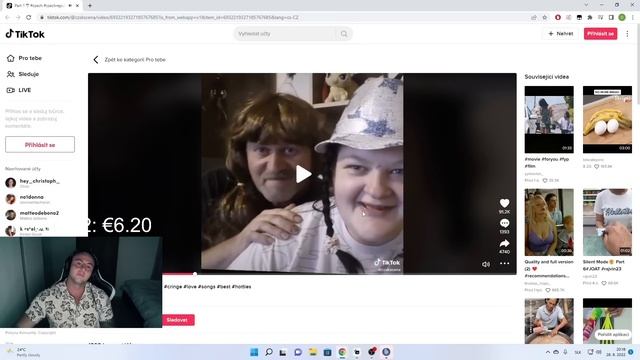Click the #cringe hashtag
The height and width of the screenshot is (360, 640).
click(173, 287)
